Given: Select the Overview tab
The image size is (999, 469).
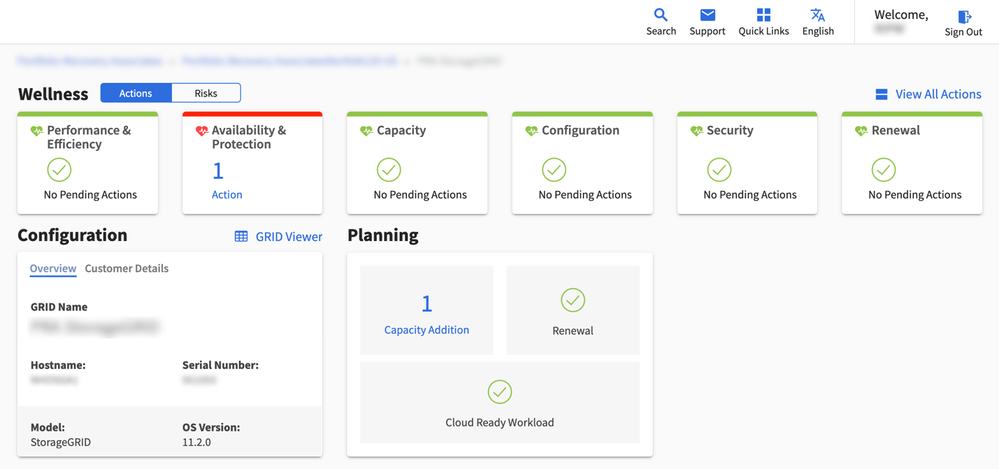Looking at the screenshot, I should click(53, 268).
